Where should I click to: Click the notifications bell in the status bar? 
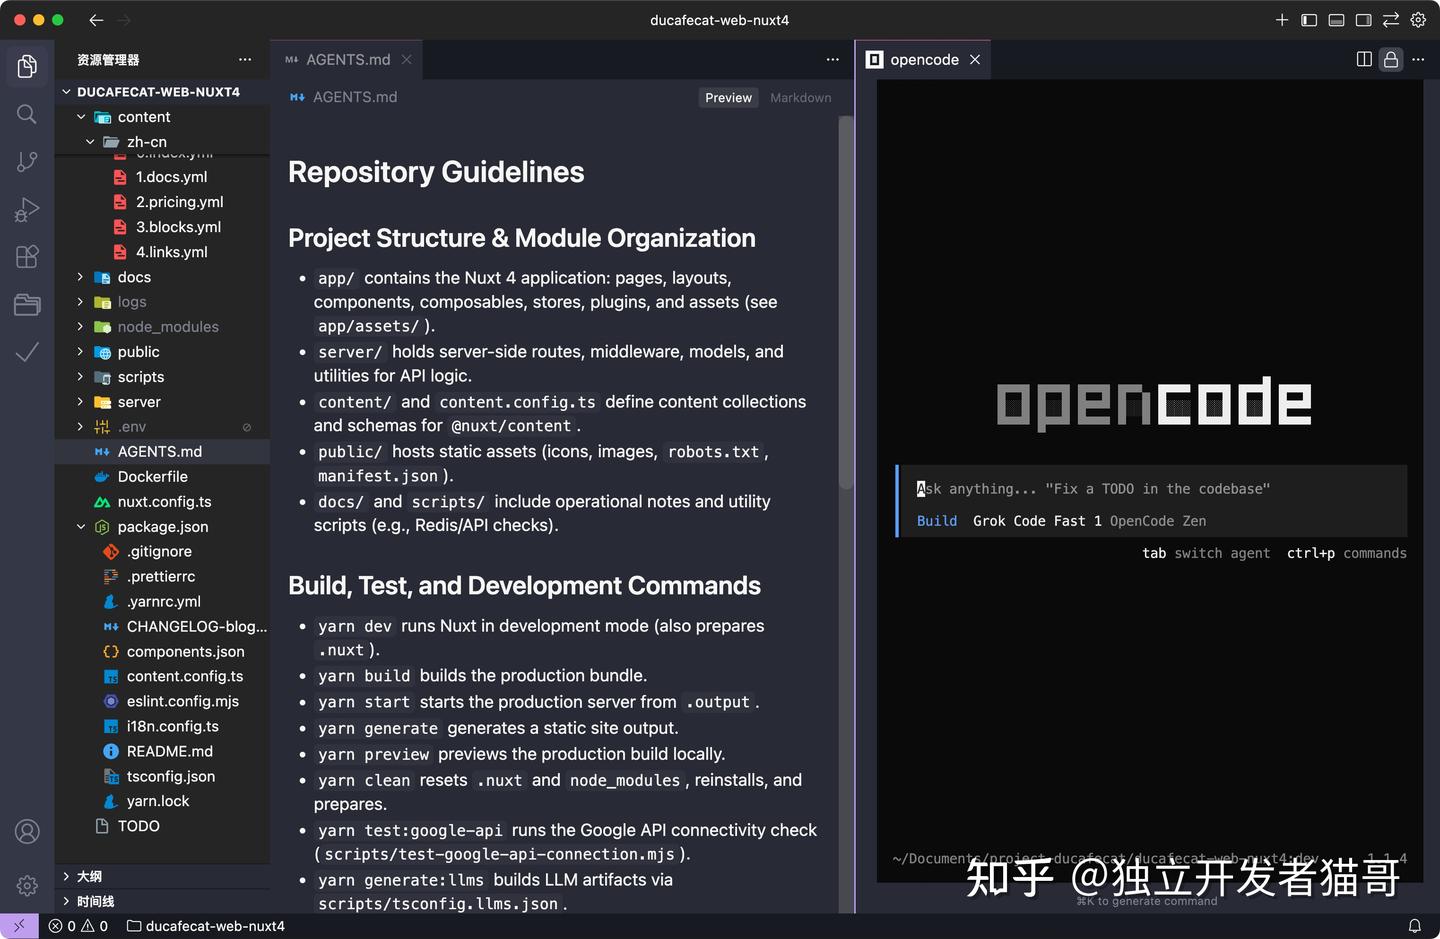pyautogui.click(x=1414, y=926)
